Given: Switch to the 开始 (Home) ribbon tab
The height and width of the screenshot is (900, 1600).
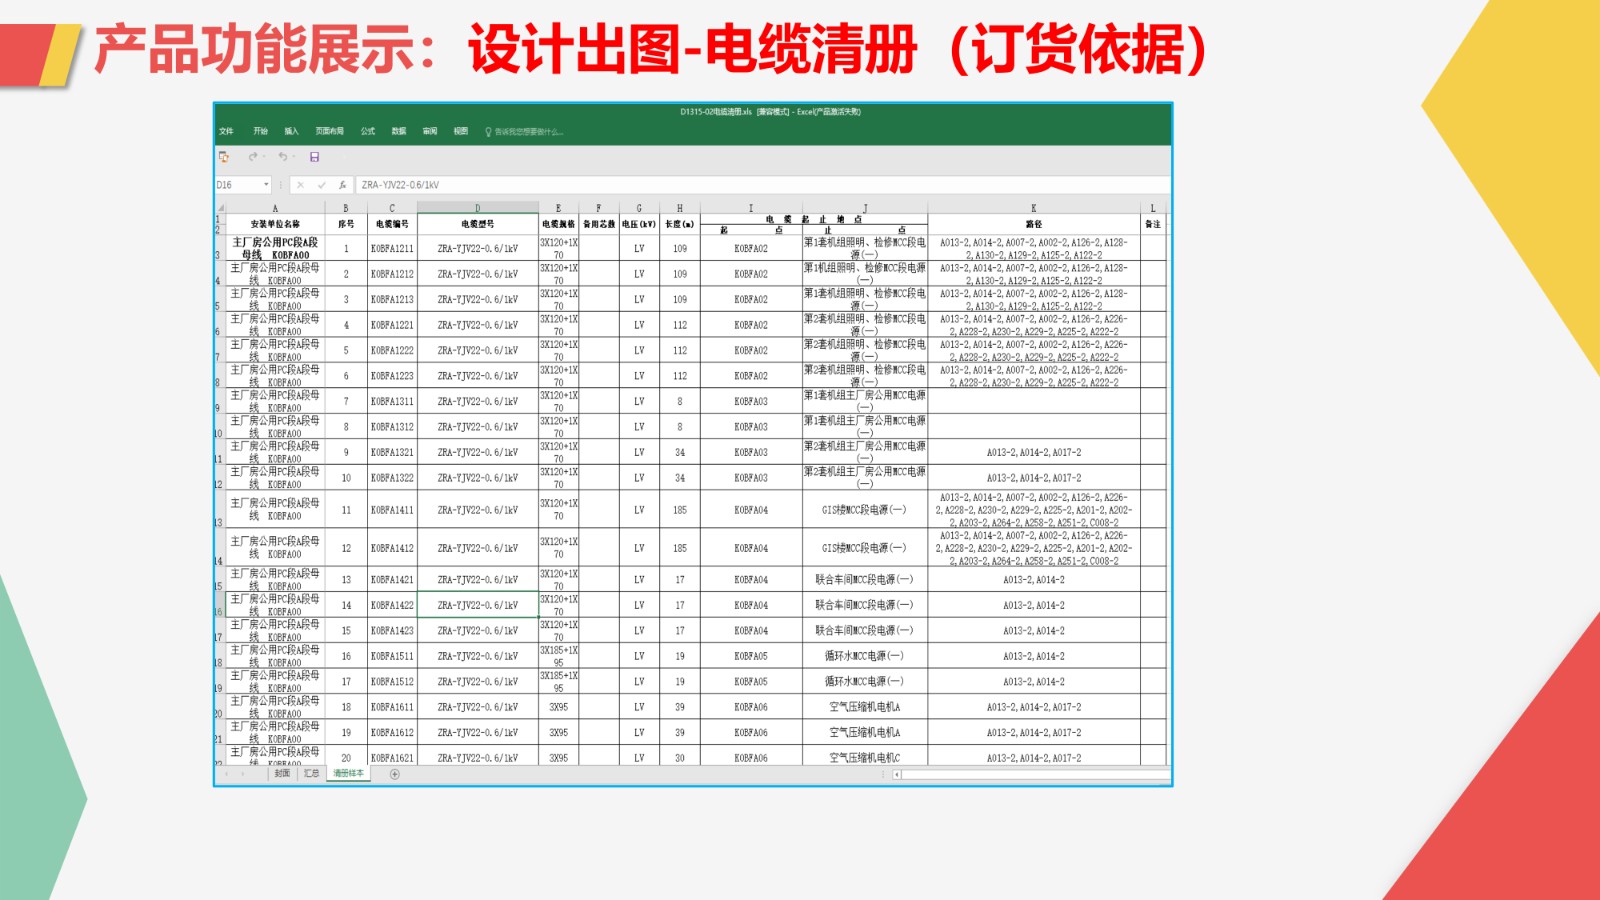Looking at the screenshot, I should tap(260, 132).
